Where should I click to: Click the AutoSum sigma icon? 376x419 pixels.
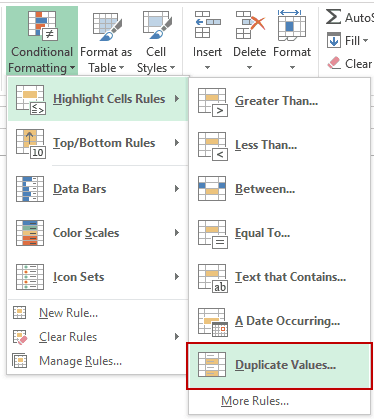click(x=333, y=17)
